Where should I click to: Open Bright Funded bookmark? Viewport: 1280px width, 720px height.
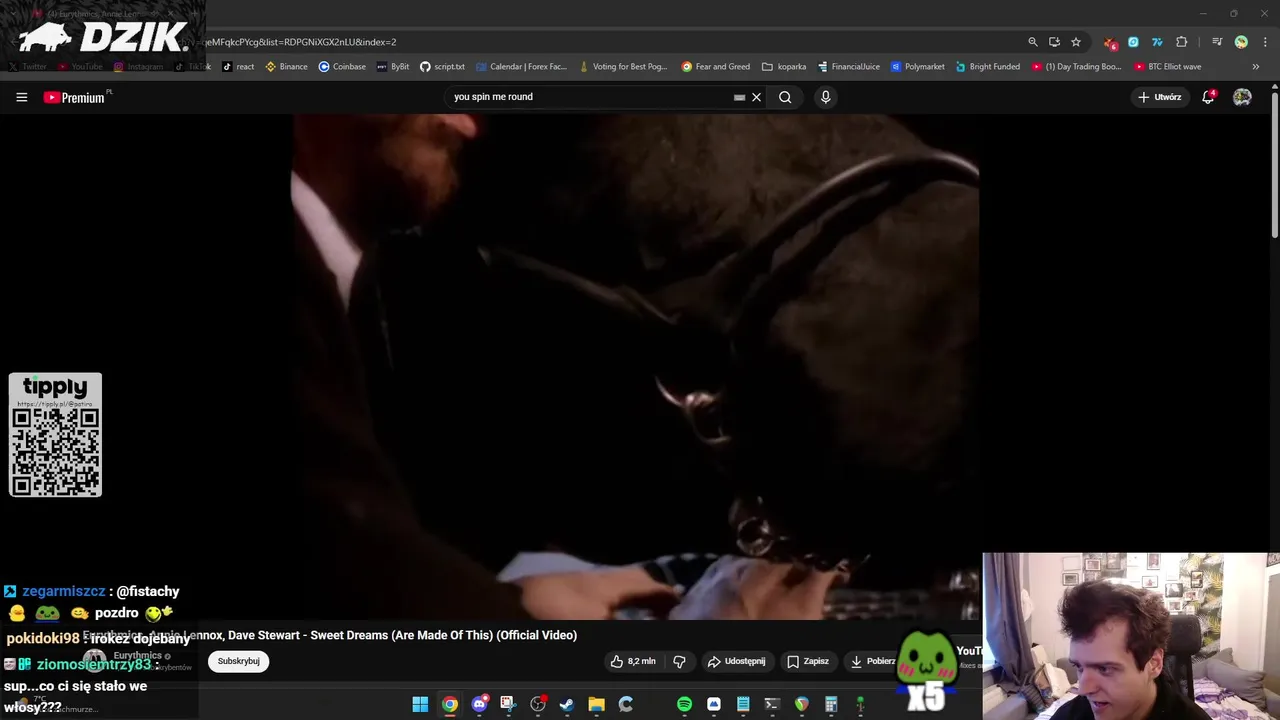tap(988, 67)
